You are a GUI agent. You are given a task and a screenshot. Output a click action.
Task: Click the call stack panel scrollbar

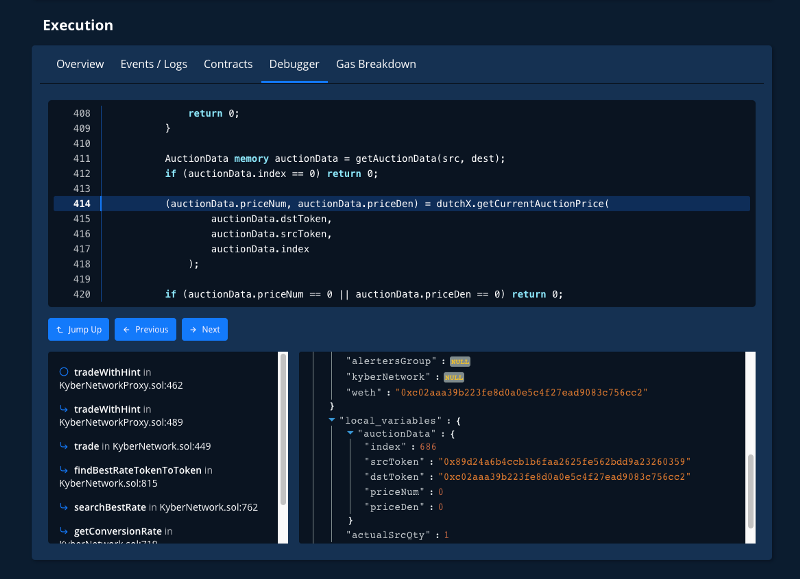(283, 430)
